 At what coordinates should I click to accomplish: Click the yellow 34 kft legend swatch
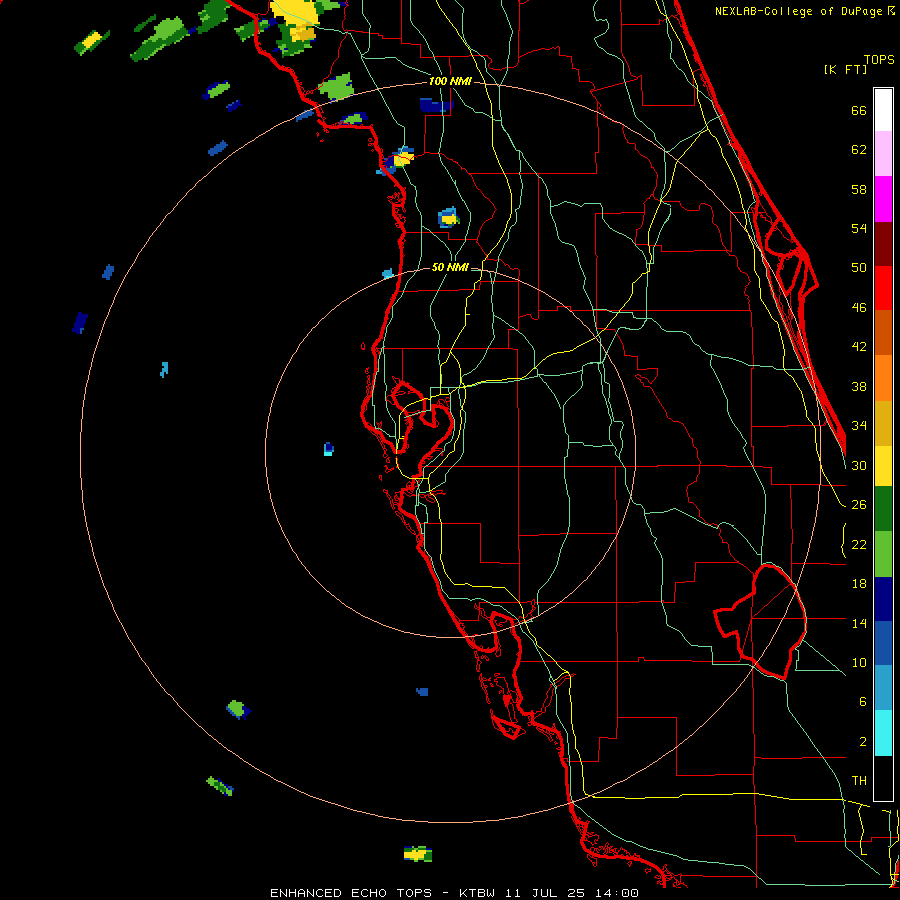point(883,466)
